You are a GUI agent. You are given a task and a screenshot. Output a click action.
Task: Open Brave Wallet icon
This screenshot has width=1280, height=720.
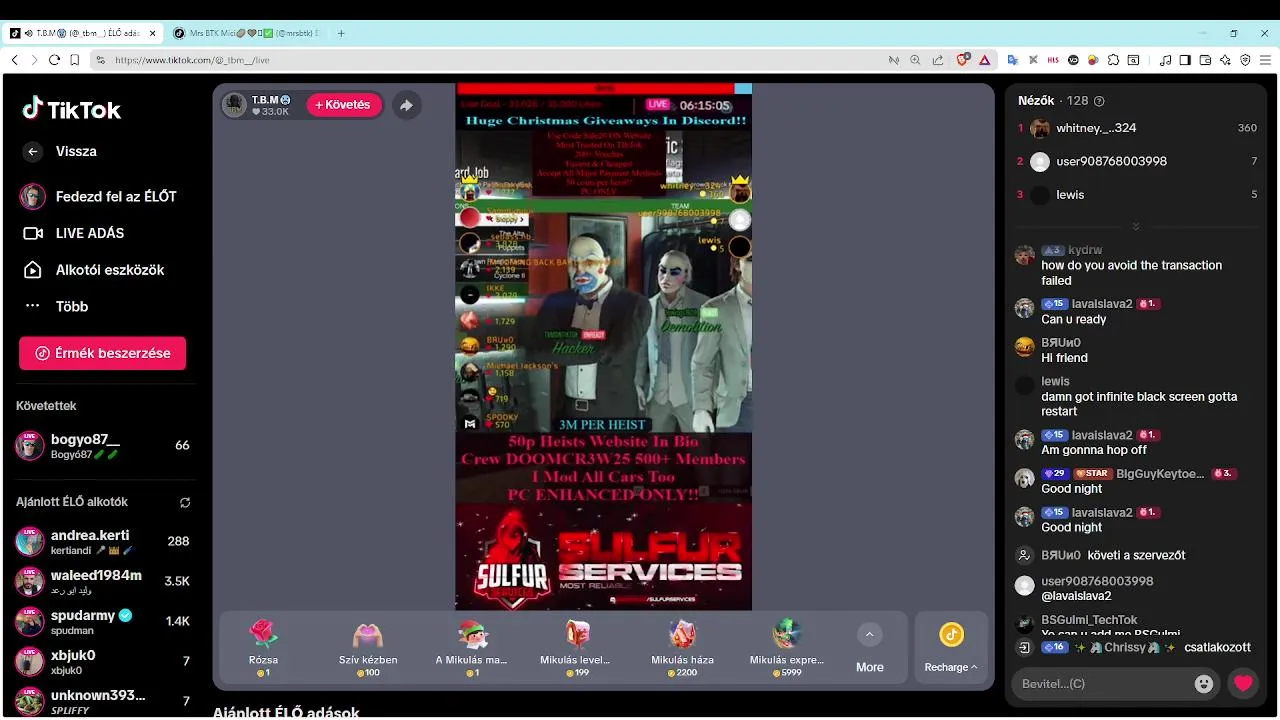tap(1205, 60)
